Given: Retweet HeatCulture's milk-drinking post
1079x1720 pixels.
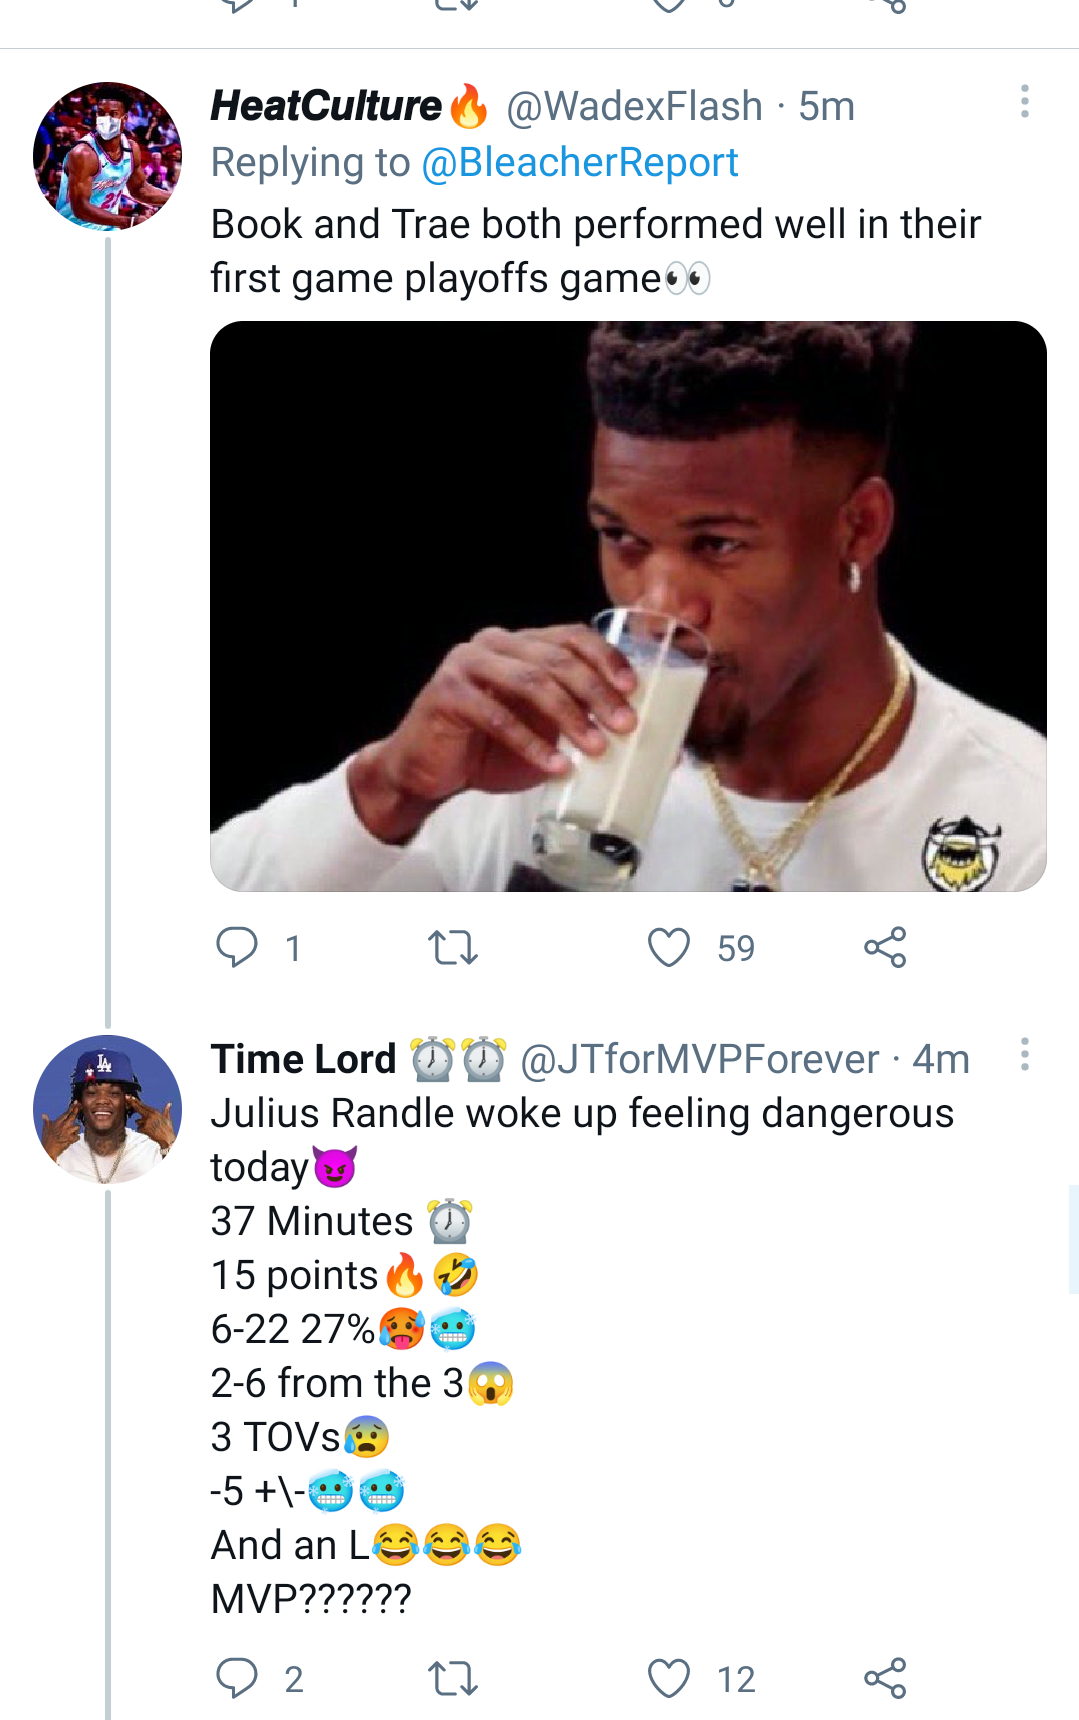Looking at the screenshot, I should click(x=452, y=947).
